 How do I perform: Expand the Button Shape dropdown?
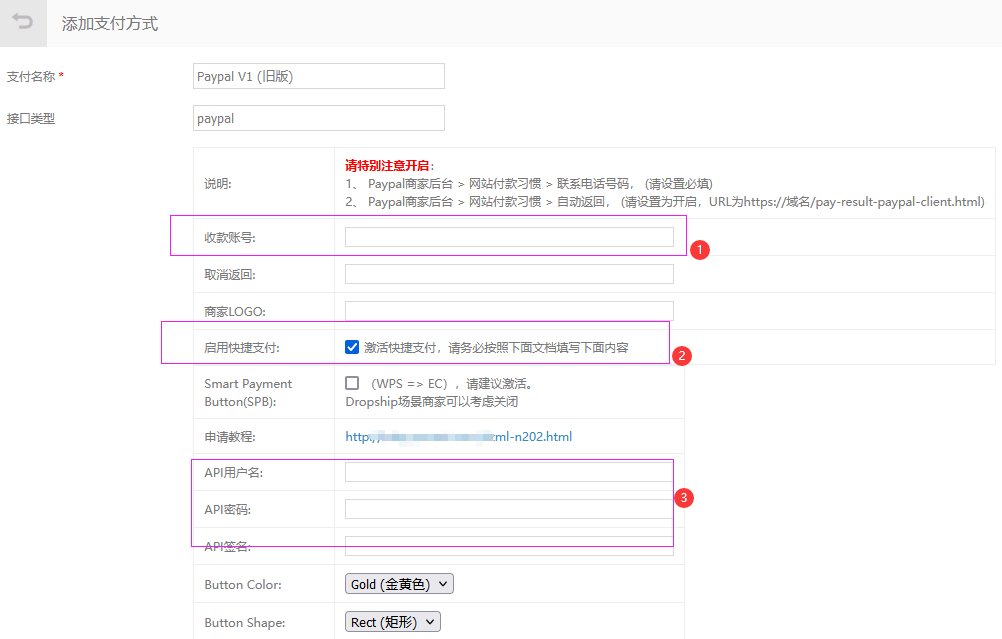[392, 622]
